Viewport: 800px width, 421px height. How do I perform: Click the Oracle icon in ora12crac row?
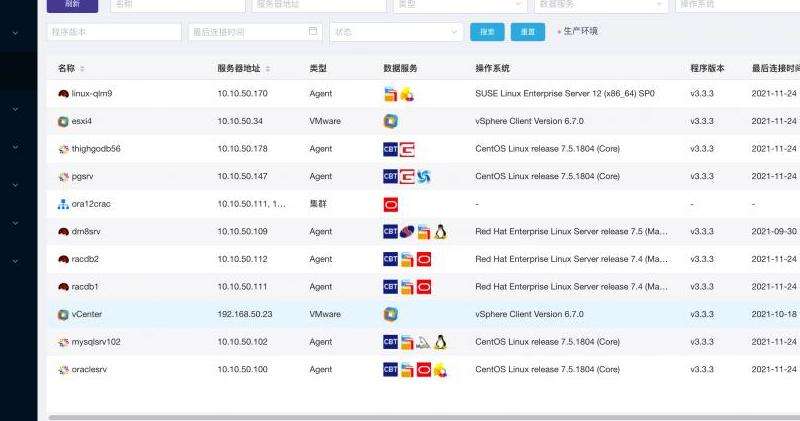tap(390, 205)
